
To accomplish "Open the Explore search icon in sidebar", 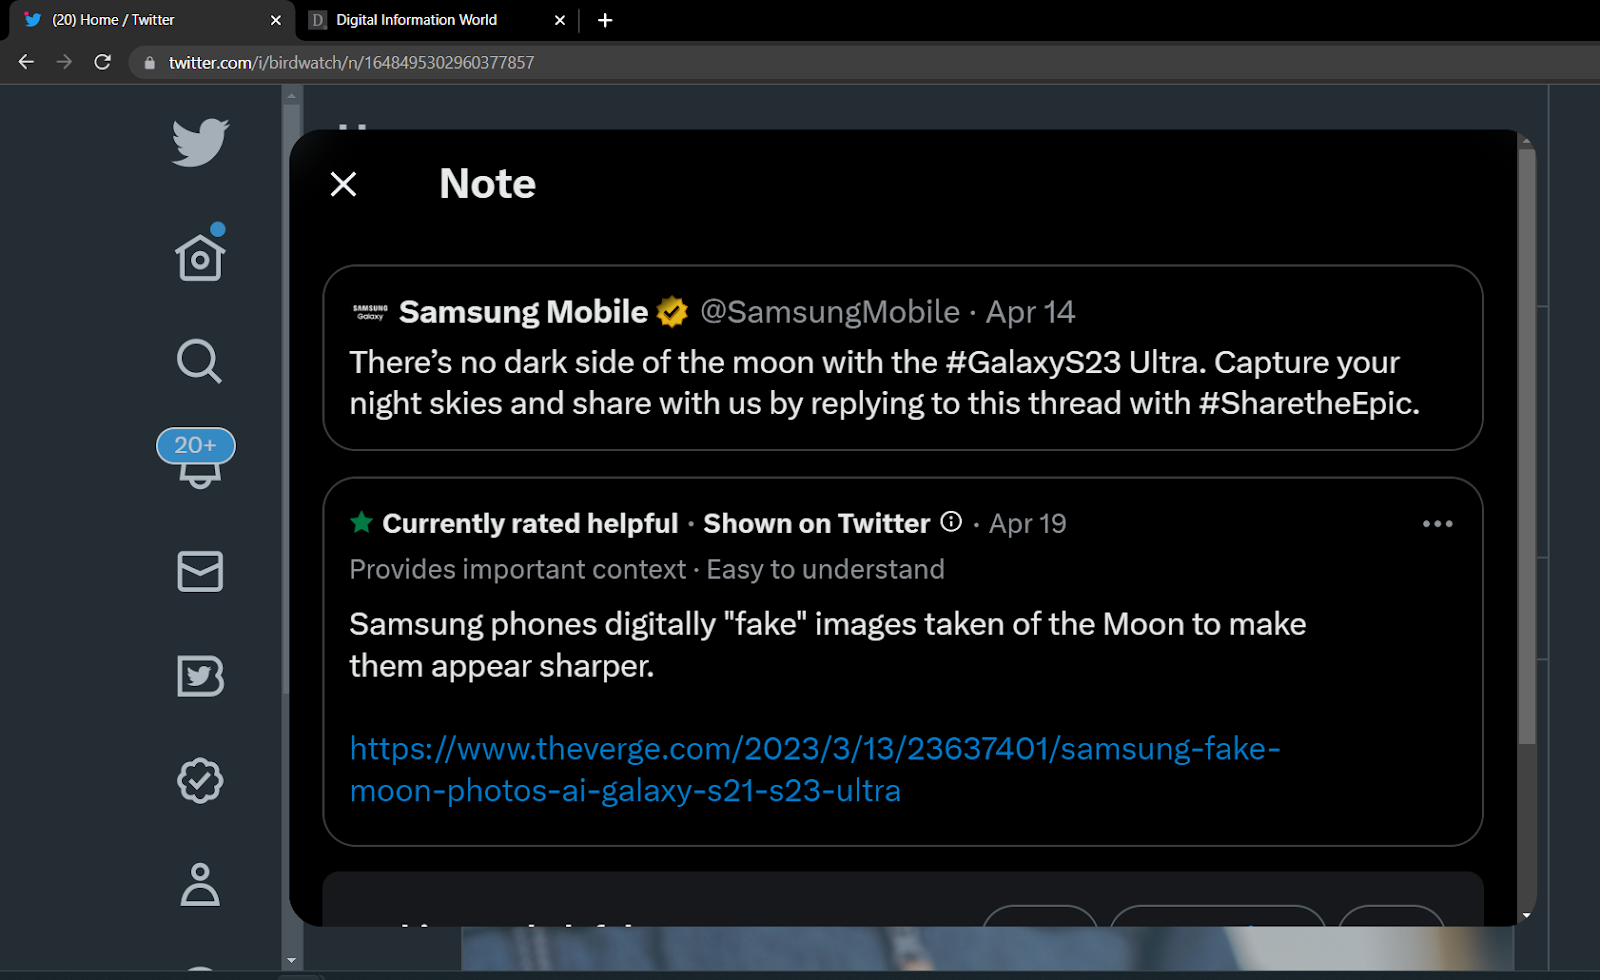I will (x=199, y=361).
